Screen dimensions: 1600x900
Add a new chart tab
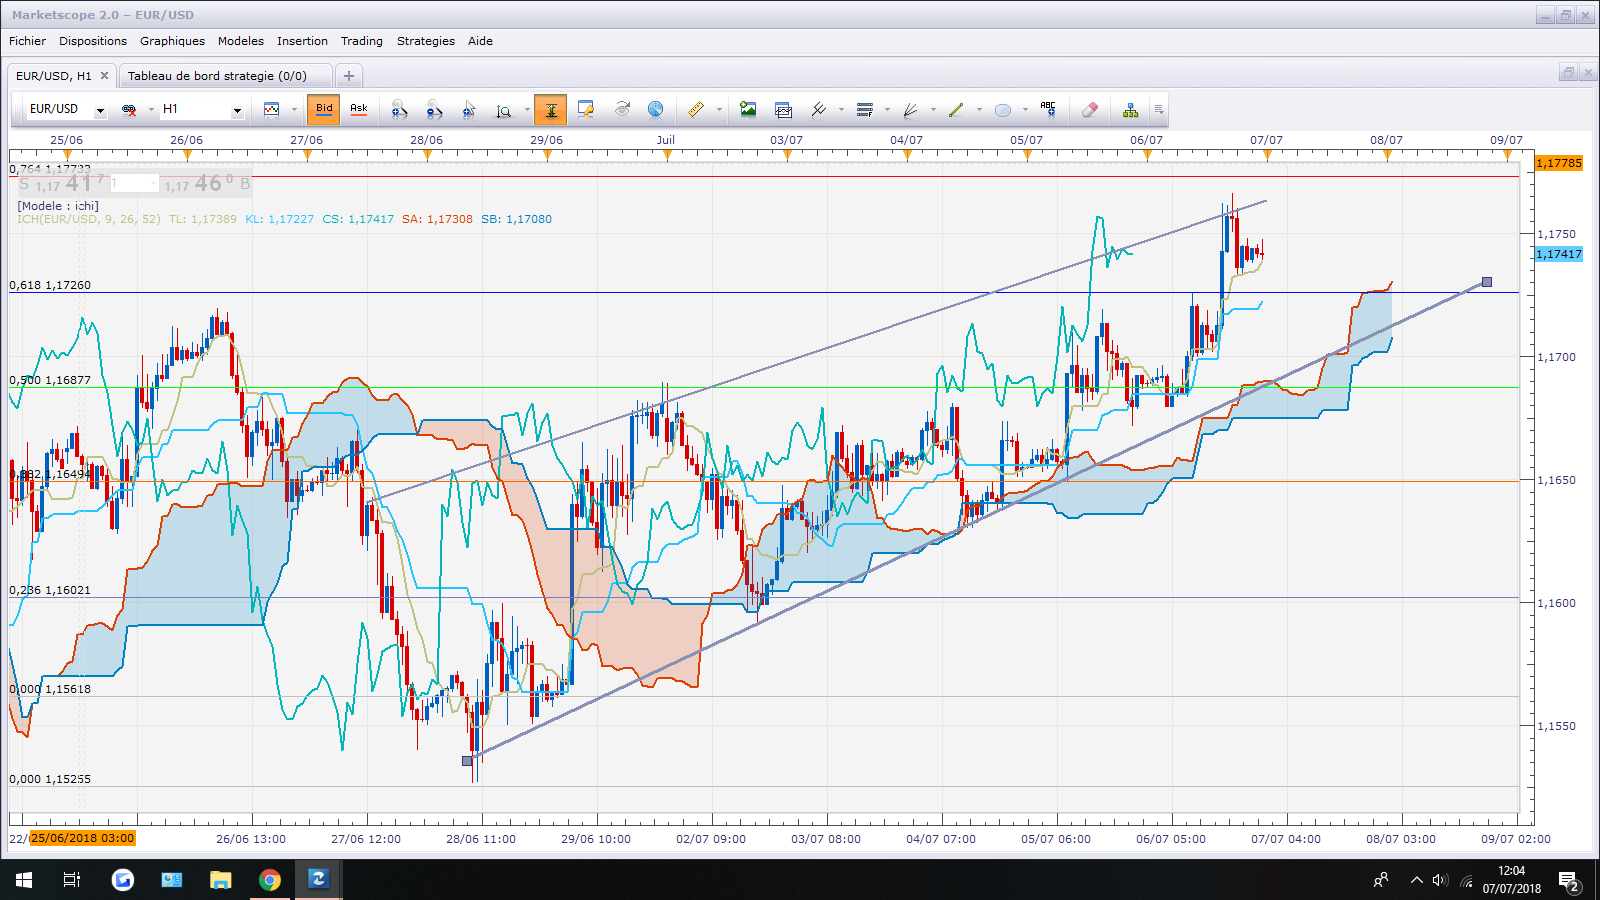(349, 76)
